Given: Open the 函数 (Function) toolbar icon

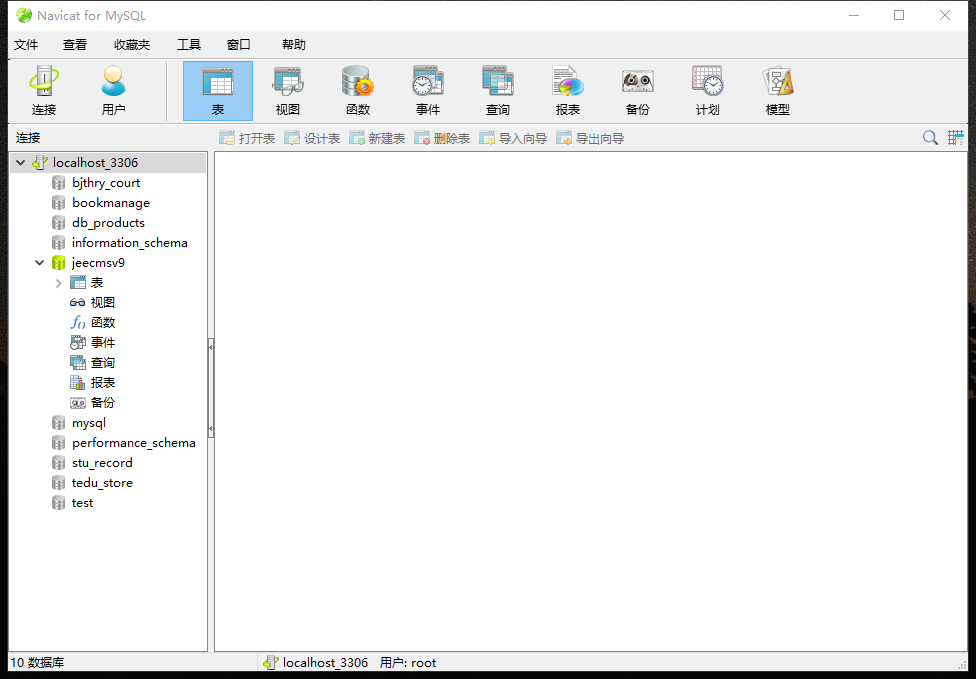Looking at the screenshot, I should pyautogui.click(x=358, y=91).
